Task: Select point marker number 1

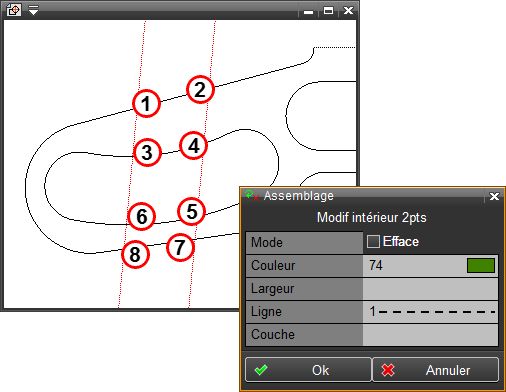Action: [146, 103]
